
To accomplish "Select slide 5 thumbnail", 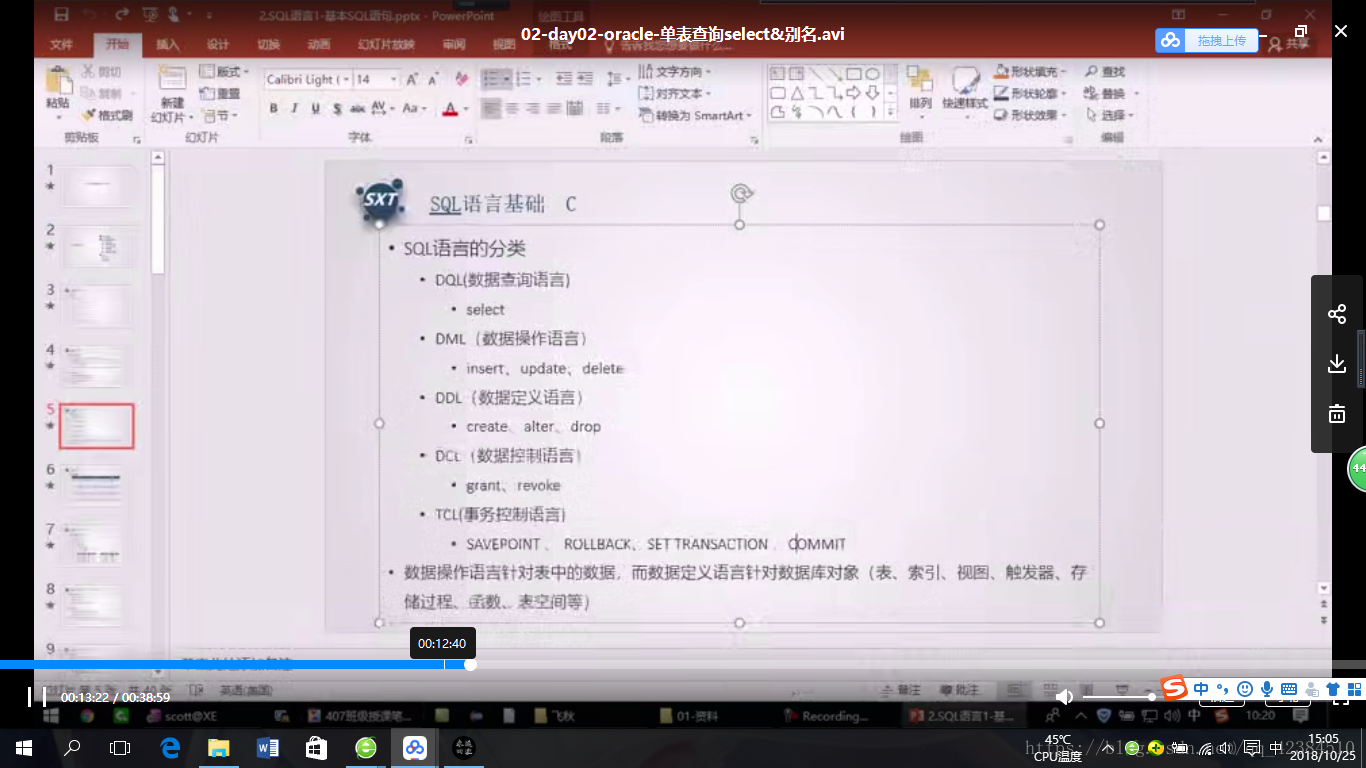I will (96, 426).
